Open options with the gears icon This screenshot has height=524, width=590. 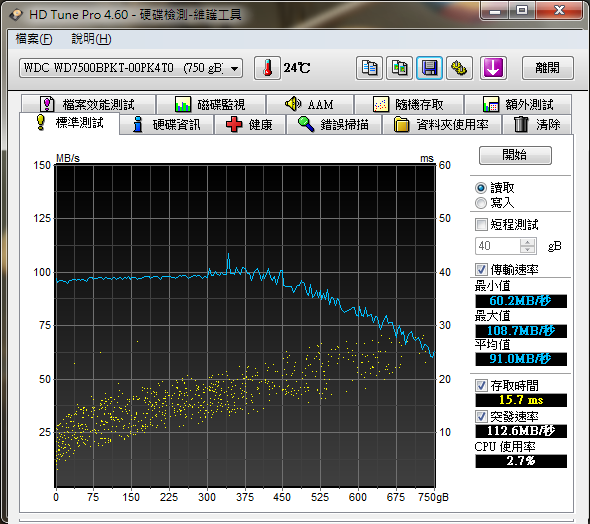click(x=459, y=68)
